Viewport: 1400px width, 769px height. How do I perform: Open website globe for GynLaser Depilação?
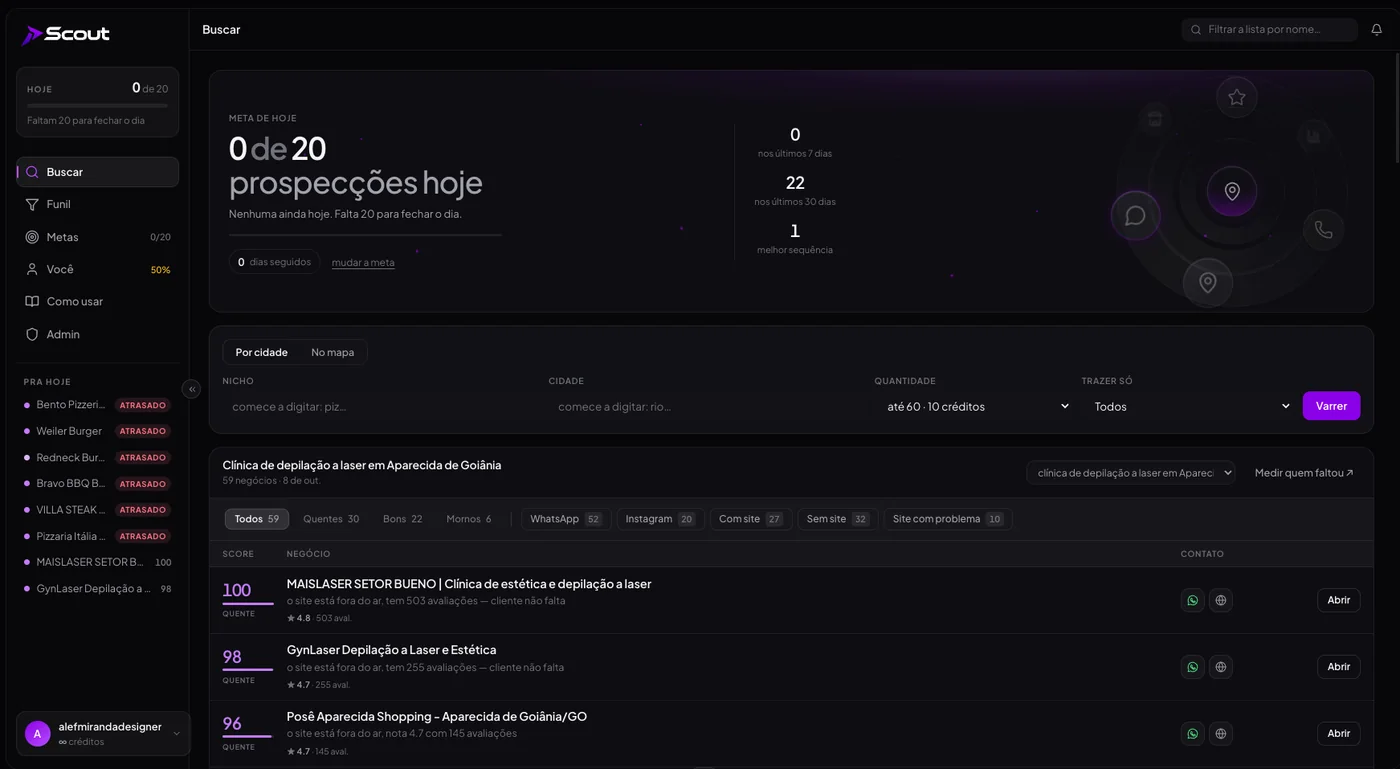(1220, 667)
